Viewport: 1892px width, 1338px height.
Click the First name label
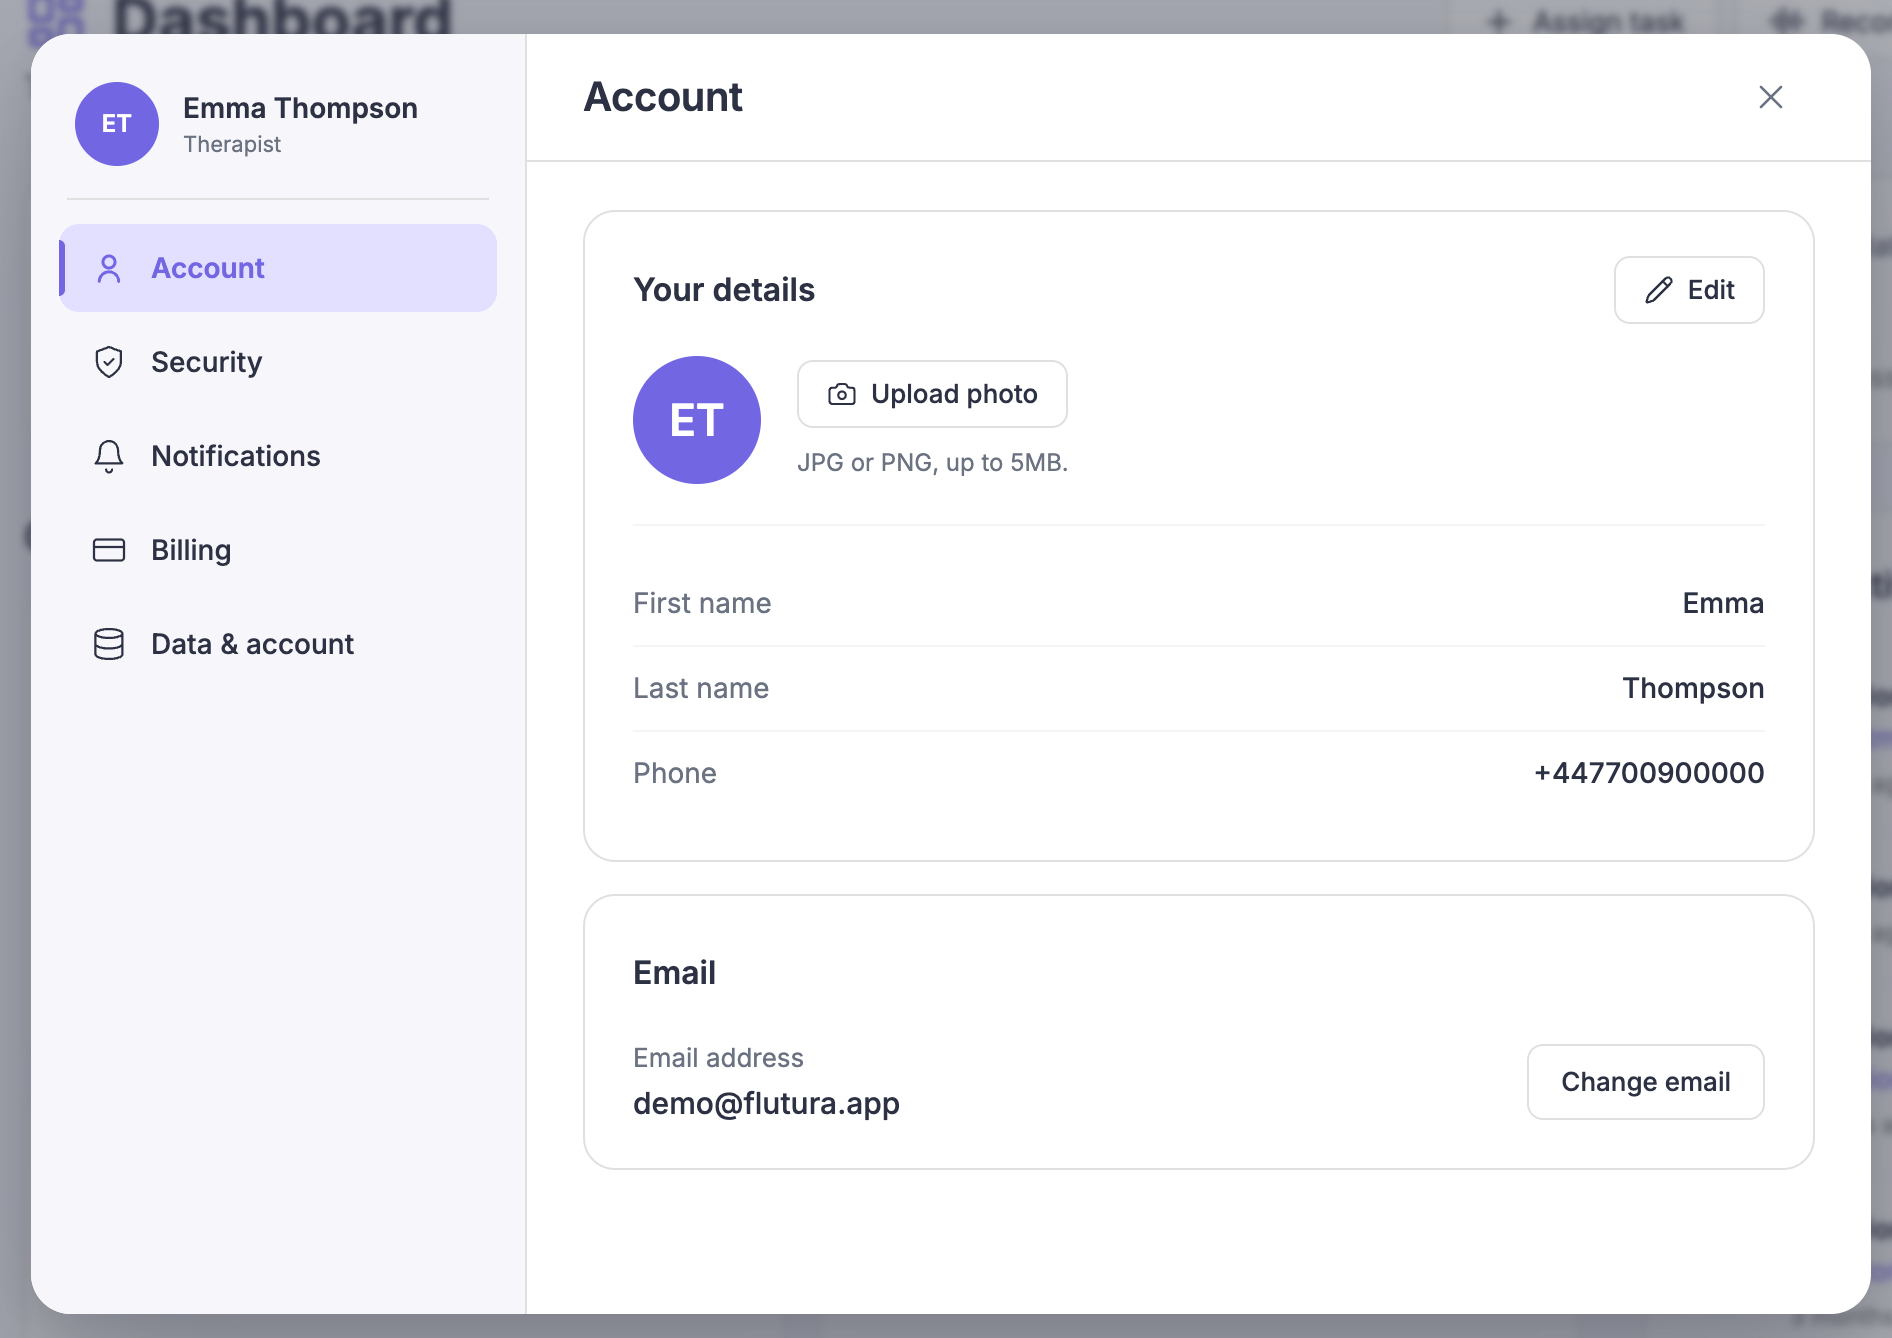702,603
